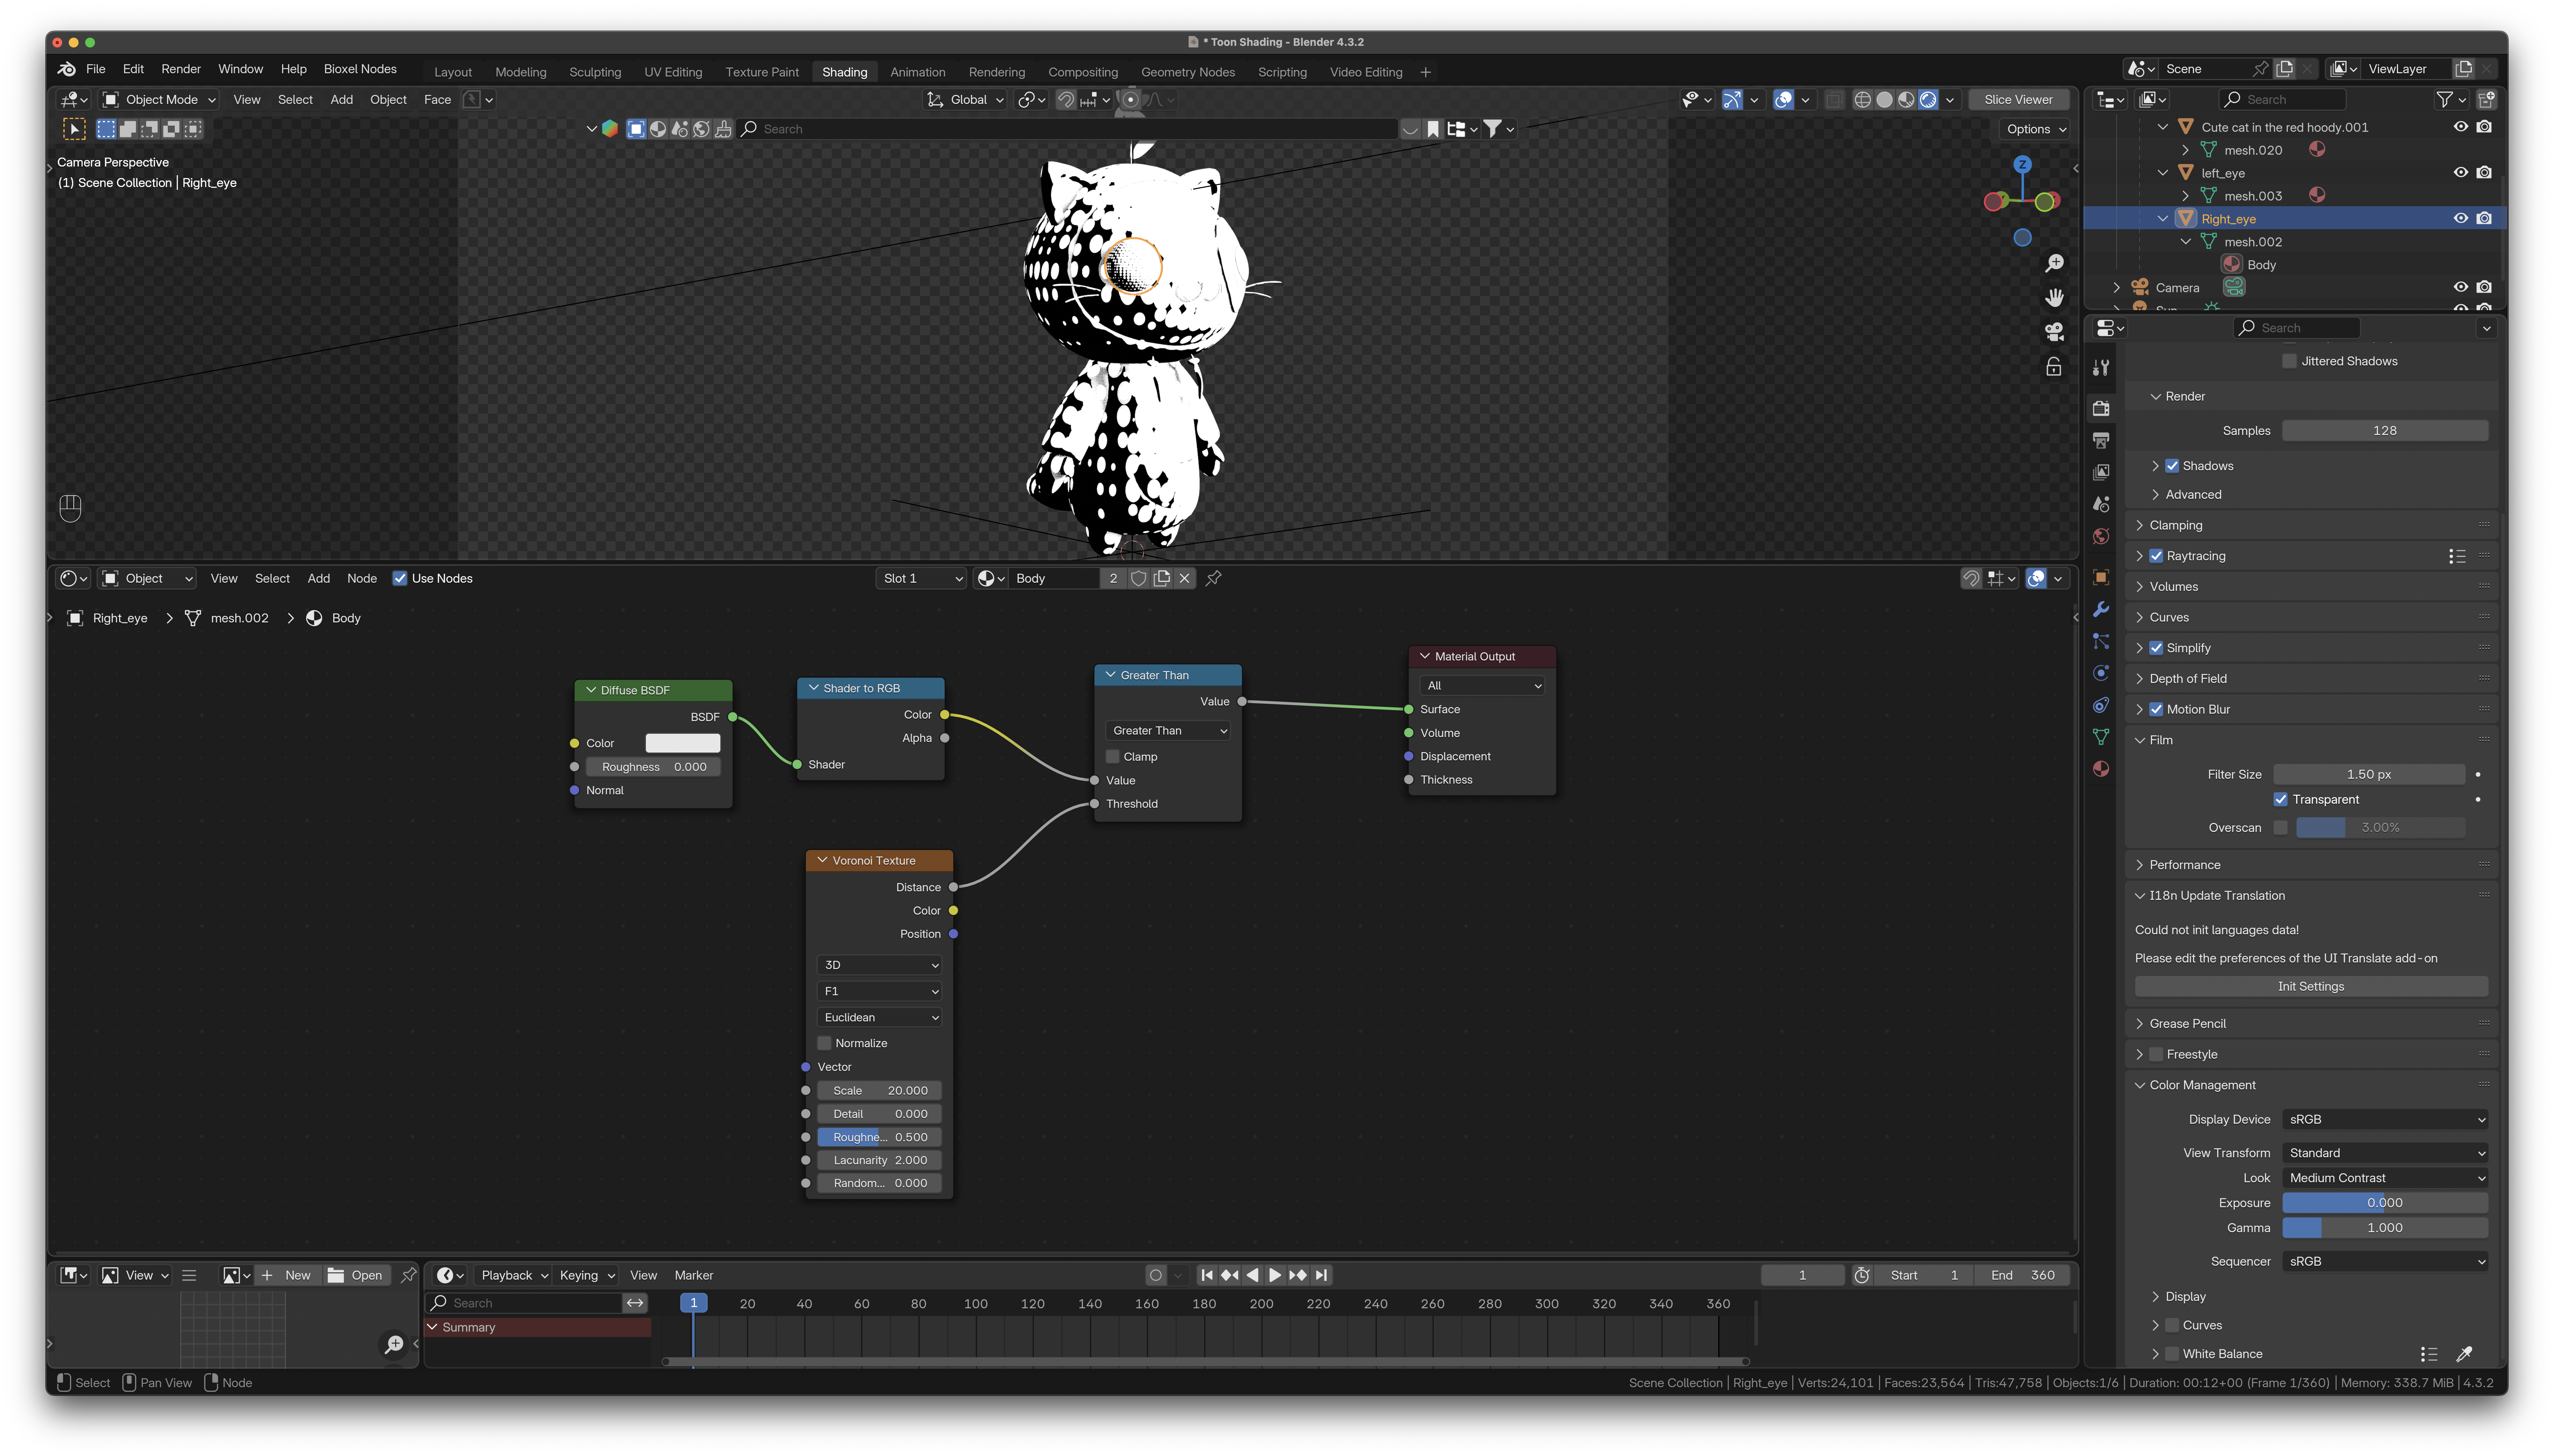Open the Particles properties tab
The image size is (2554, 1456).
2101,641
